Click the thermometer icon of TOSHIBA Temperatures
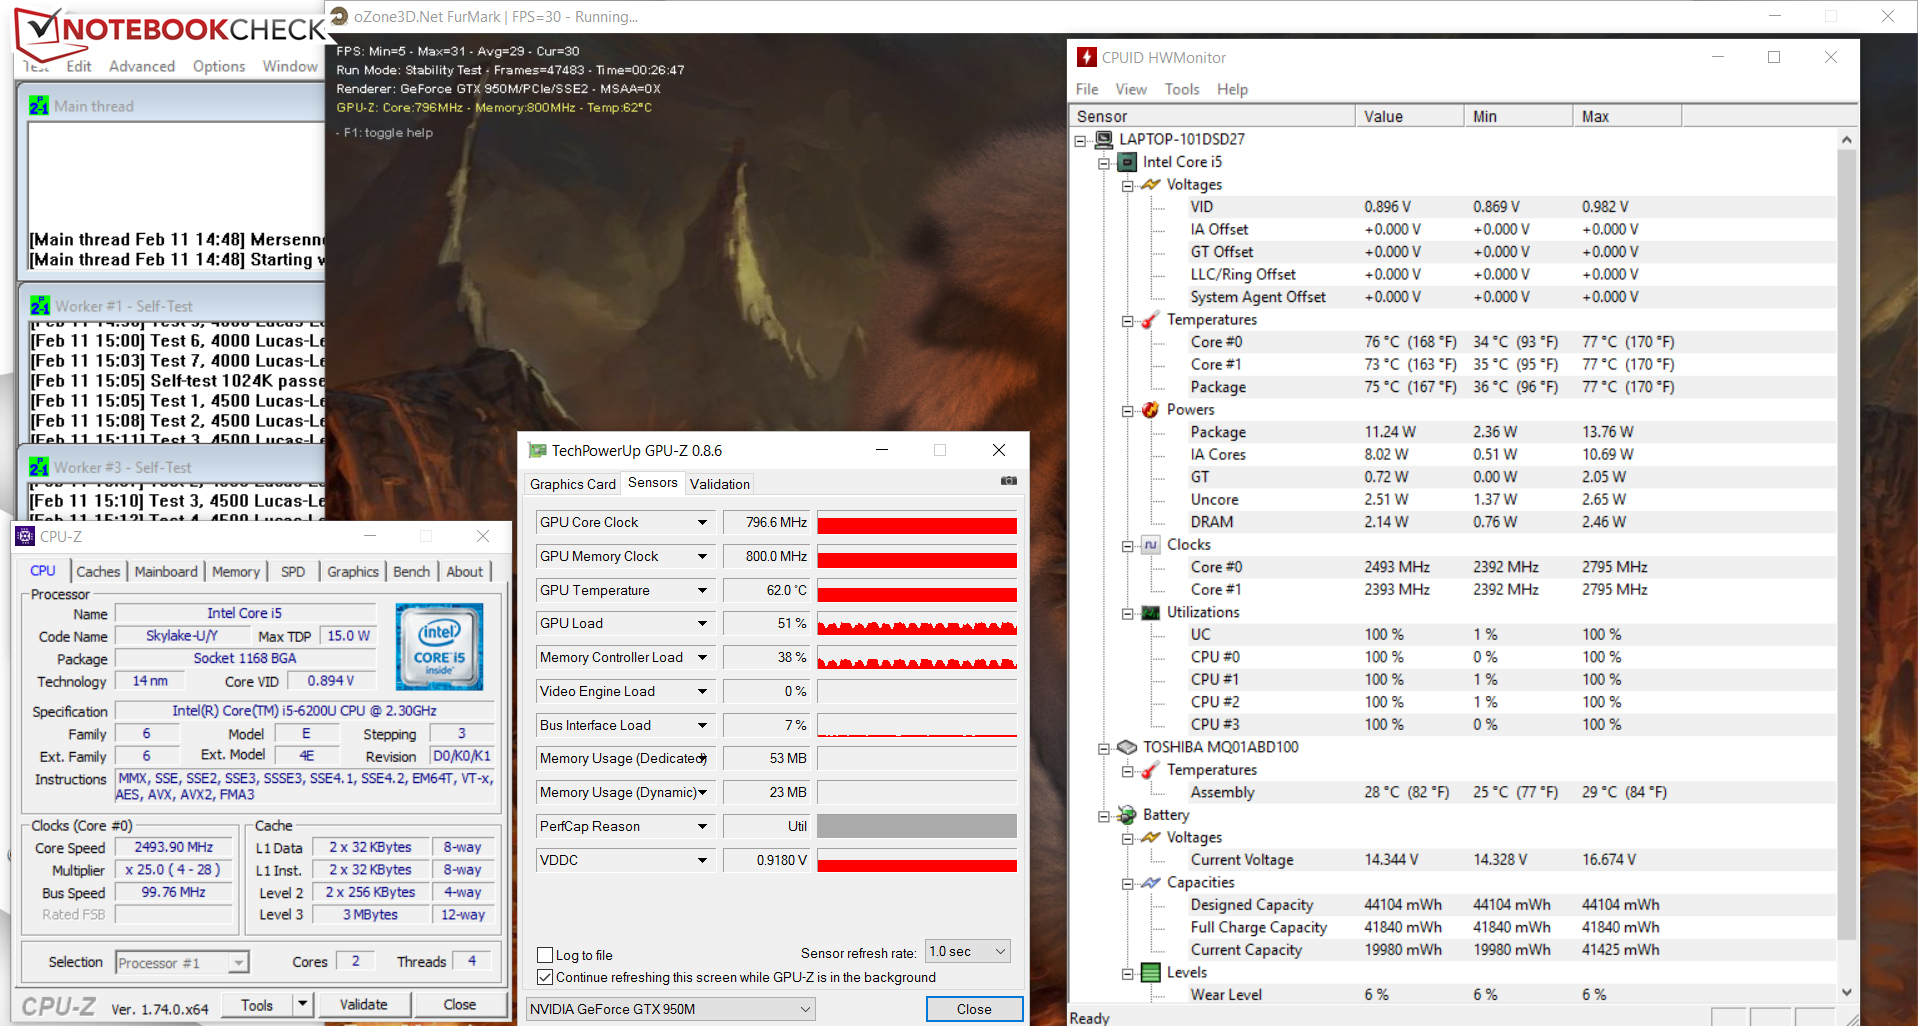The width and height of the screenshot is (1918, 1026). [1151, 770]
